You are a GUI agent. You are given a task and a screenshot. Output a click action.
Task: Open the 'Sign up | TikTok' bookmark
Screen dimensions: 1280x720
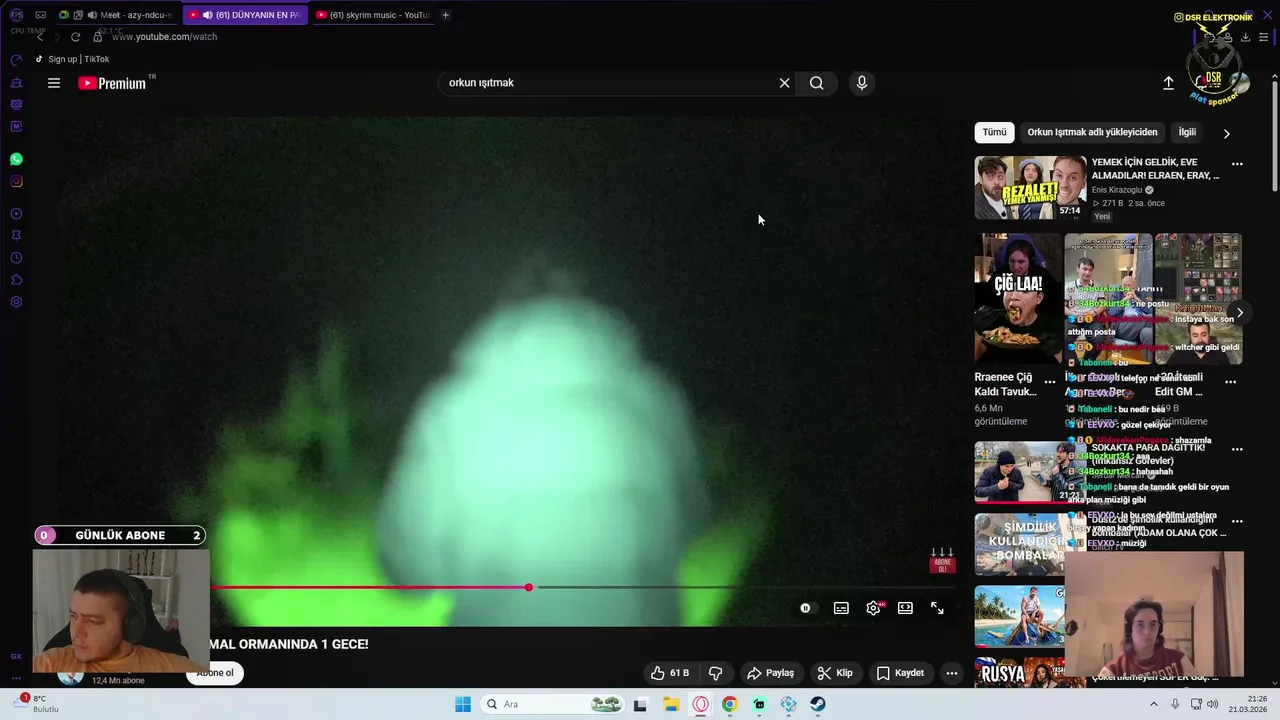tap(72, 59)
